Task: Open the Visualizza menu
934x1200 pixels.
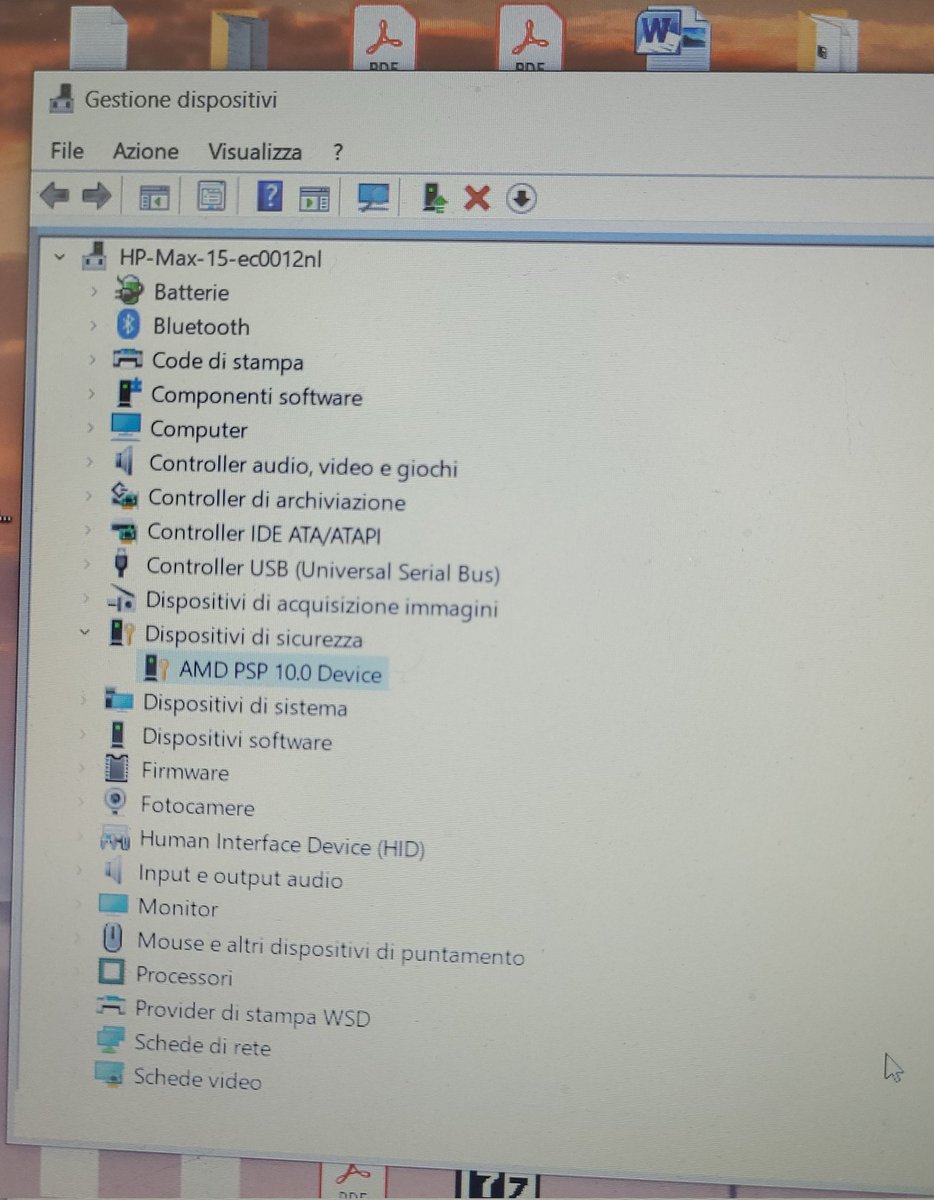Action: click(x=255, y=152)
